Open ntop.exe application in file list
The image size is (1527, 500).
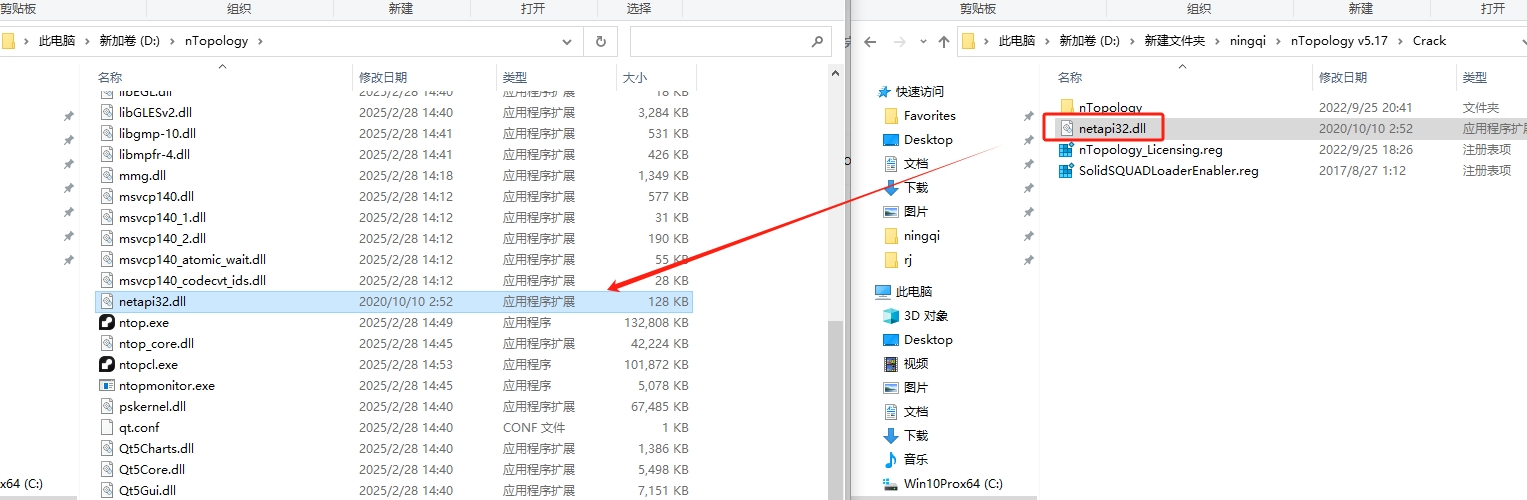point(144,323)
